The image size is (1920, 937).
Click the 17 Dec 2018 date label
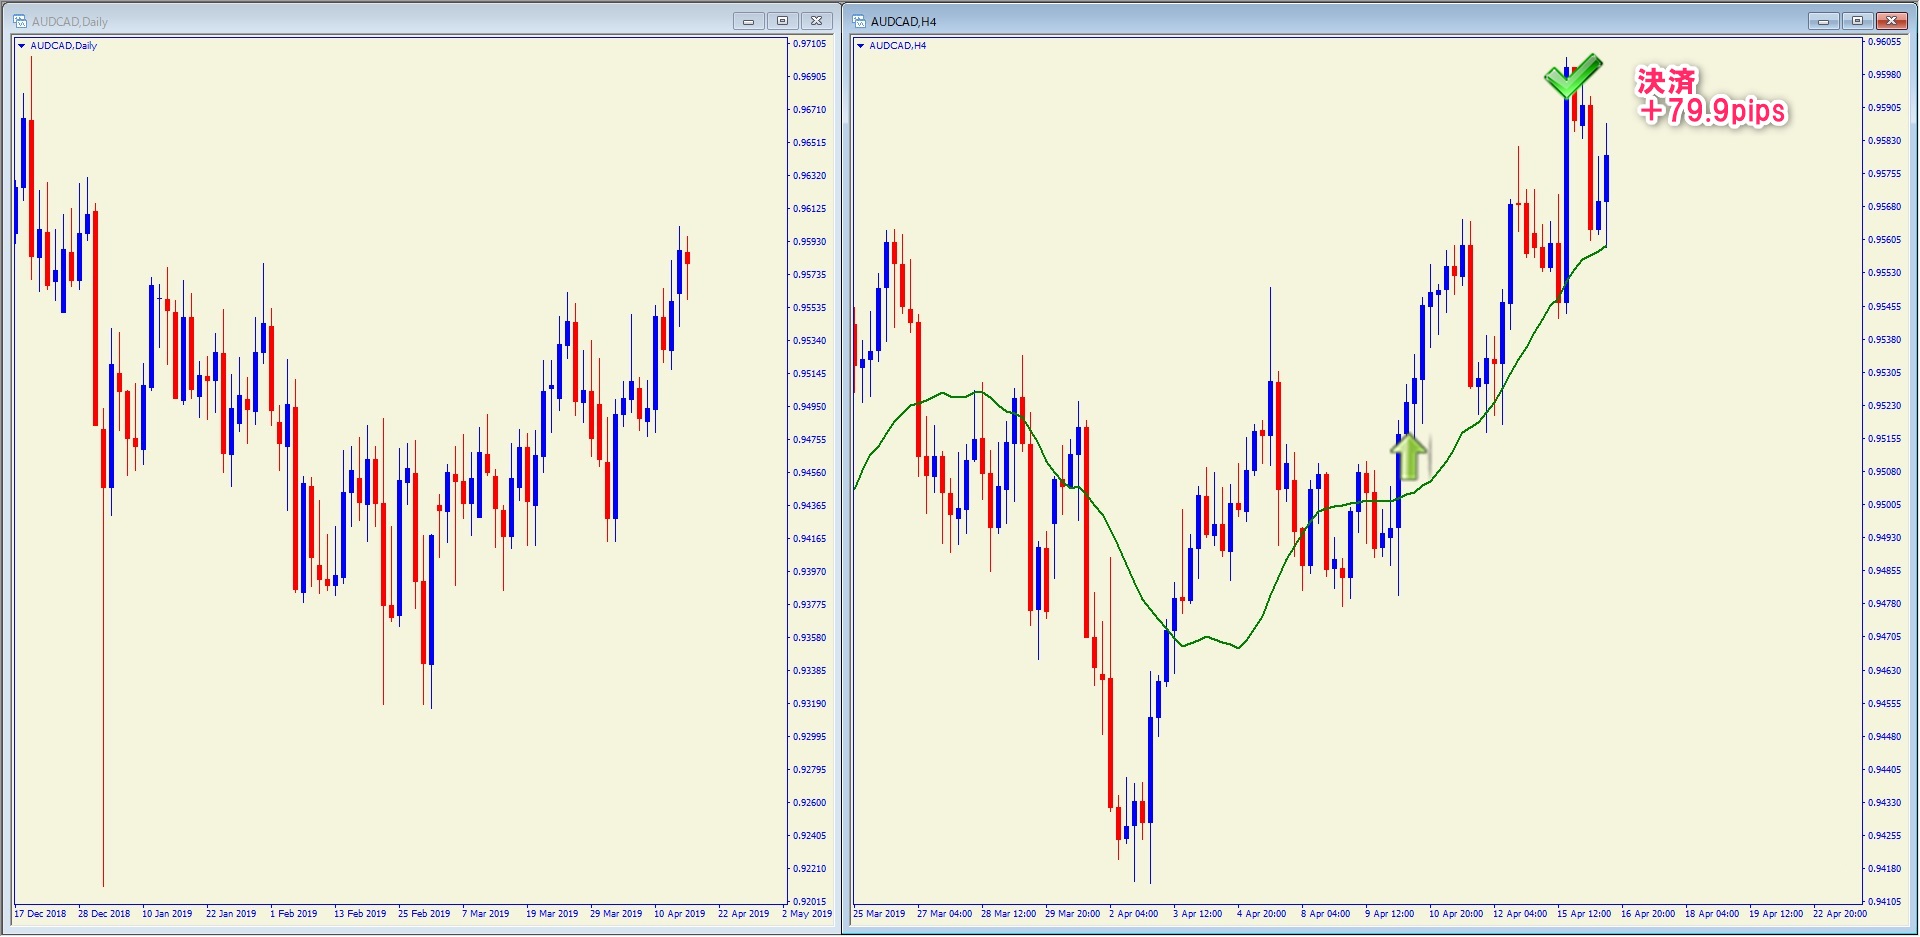[x=40, y=914]
